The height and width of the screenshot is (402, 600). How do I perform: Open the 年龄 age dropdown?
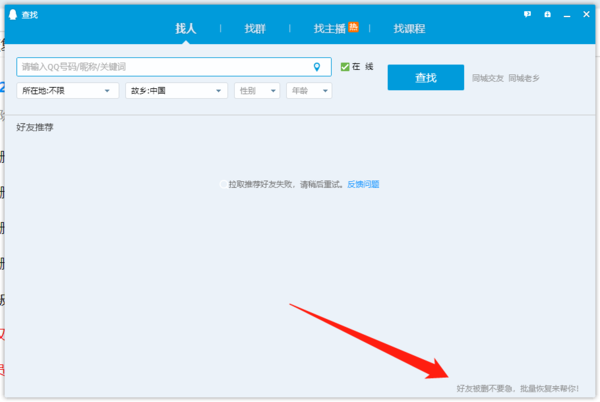click(309, 91)
